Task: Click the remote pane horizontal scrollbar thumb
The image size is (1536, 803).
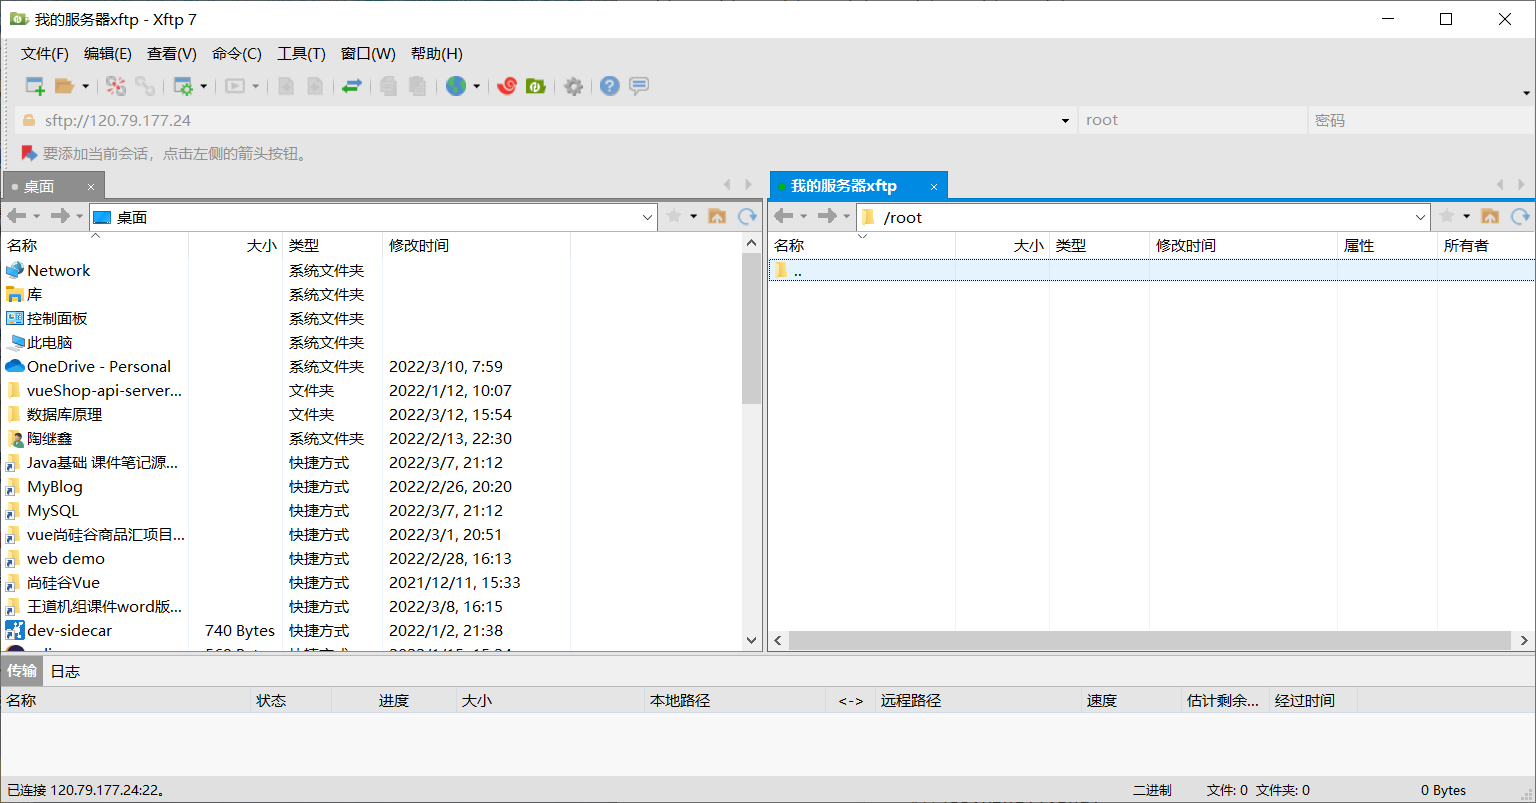Action: [x=1149, y=640]
